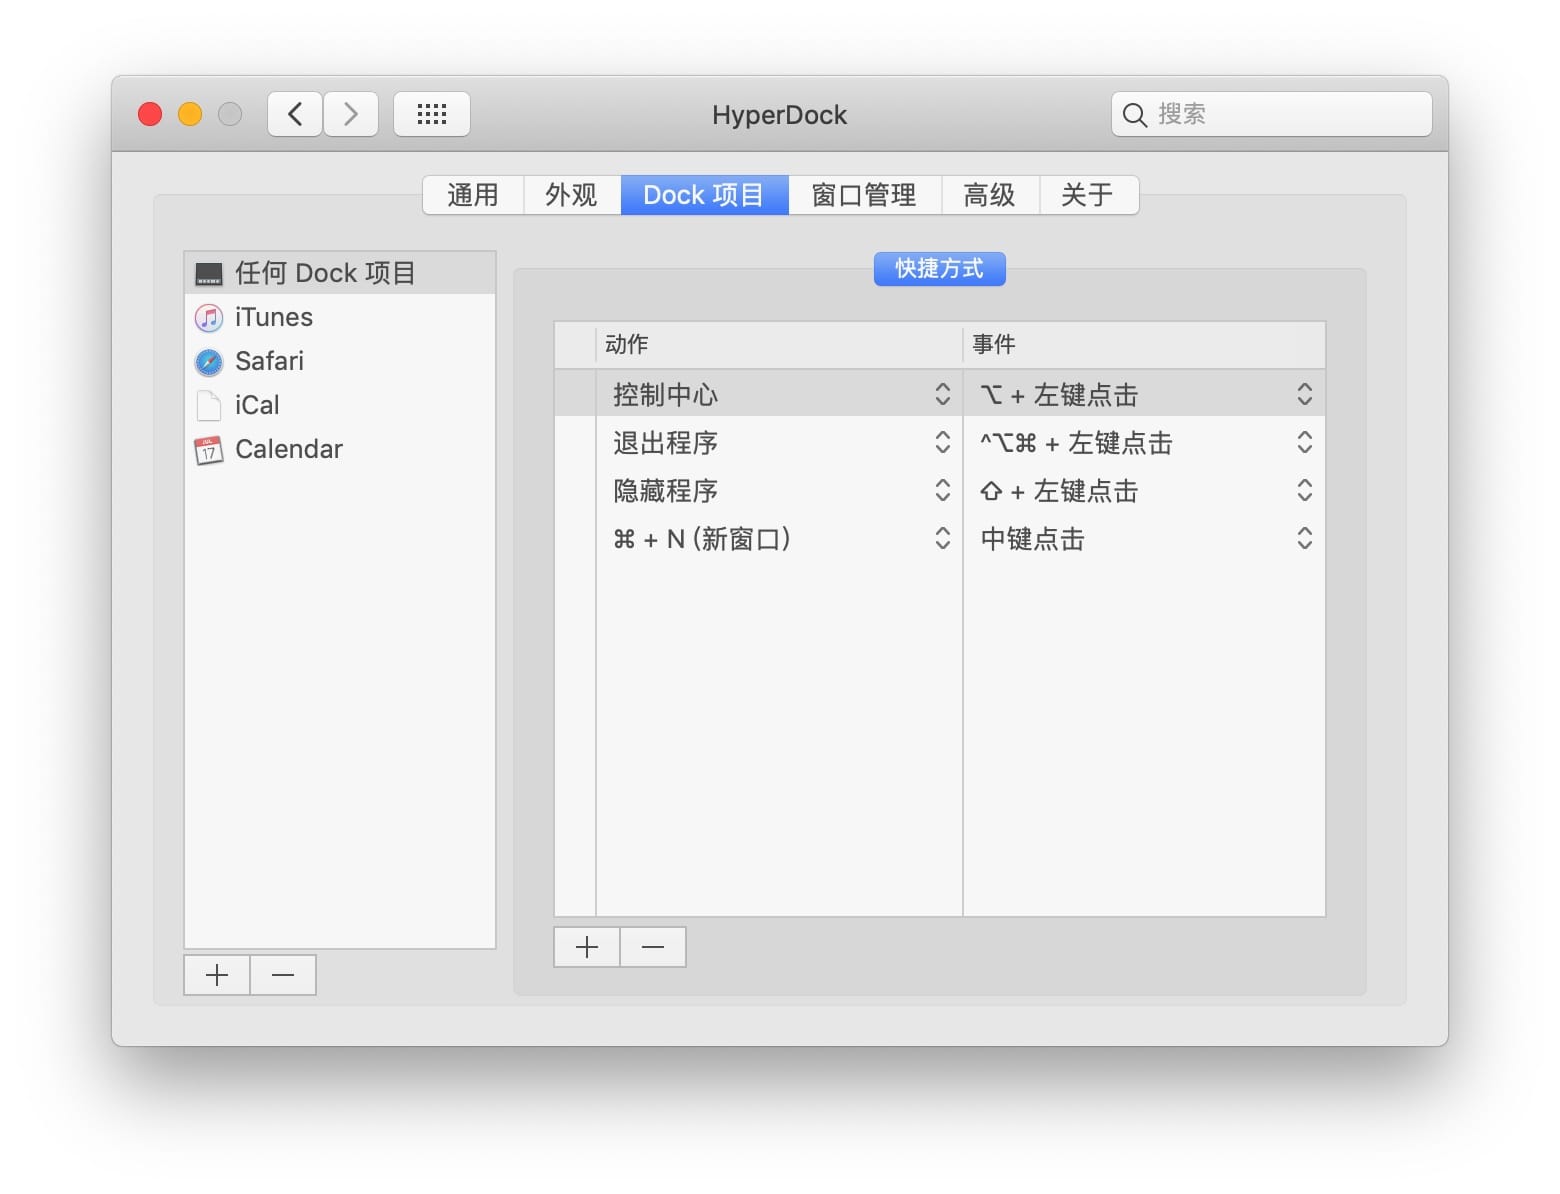Remove selected shortcut with minus button
1560x1194 pixels.
[x=653, y=947]
